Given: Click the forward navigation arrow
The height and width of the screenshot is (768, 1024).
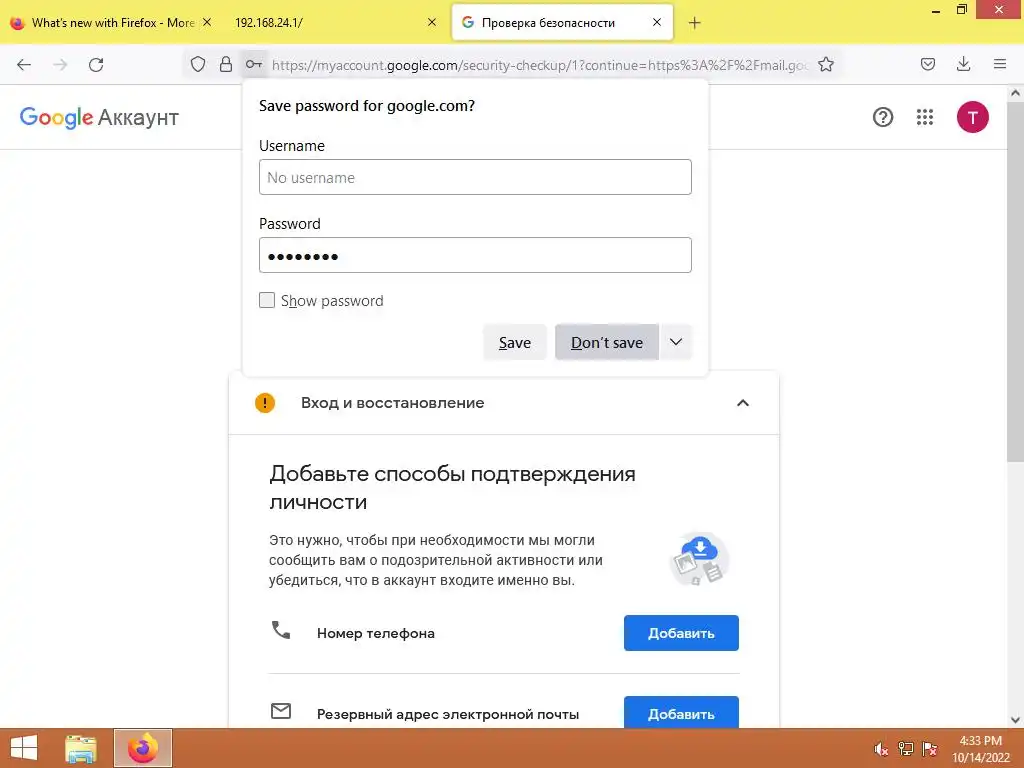Looking at the screenshot, I should 60,64.
